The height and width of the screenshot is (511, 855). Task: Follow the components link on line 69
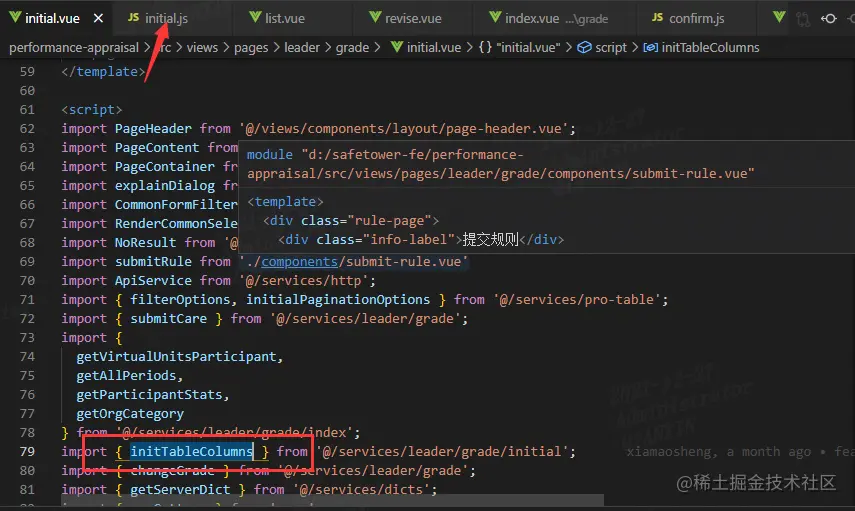pyautogui.click(x=299, y=262)
